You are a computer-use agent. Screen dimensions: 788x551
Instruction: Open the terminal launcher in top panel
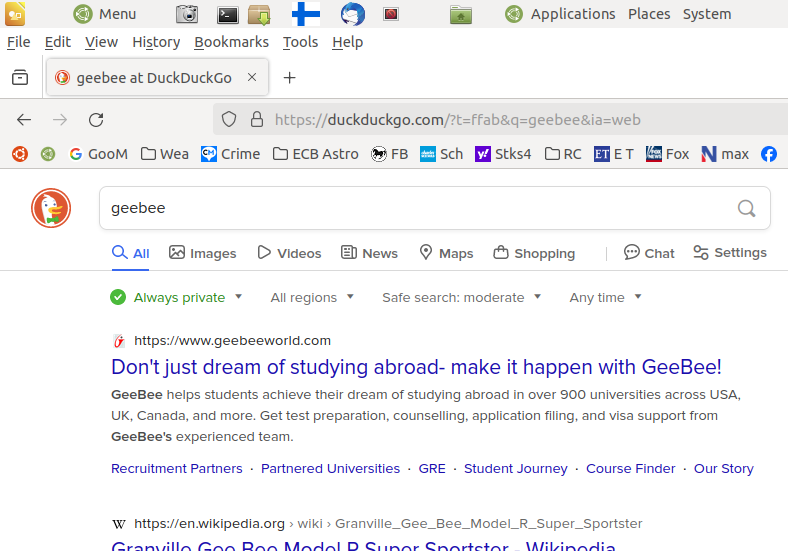(228, 14)
